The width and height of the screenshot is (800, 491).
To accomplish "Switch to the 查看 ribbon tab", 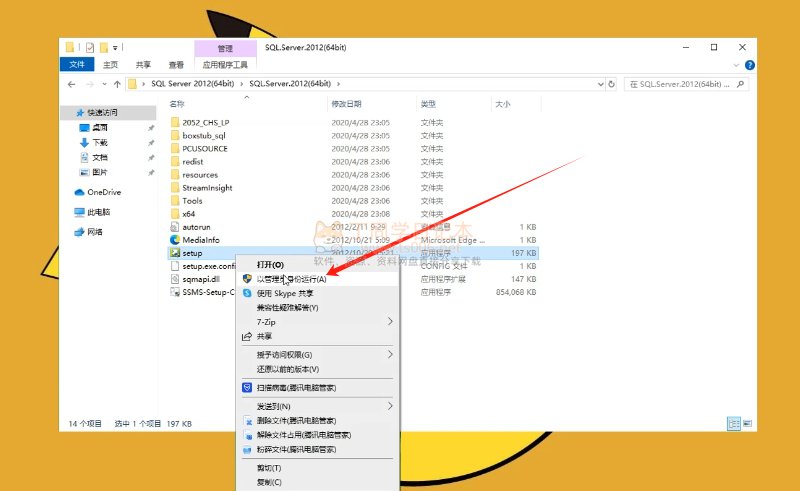I will tap(177, 64).
